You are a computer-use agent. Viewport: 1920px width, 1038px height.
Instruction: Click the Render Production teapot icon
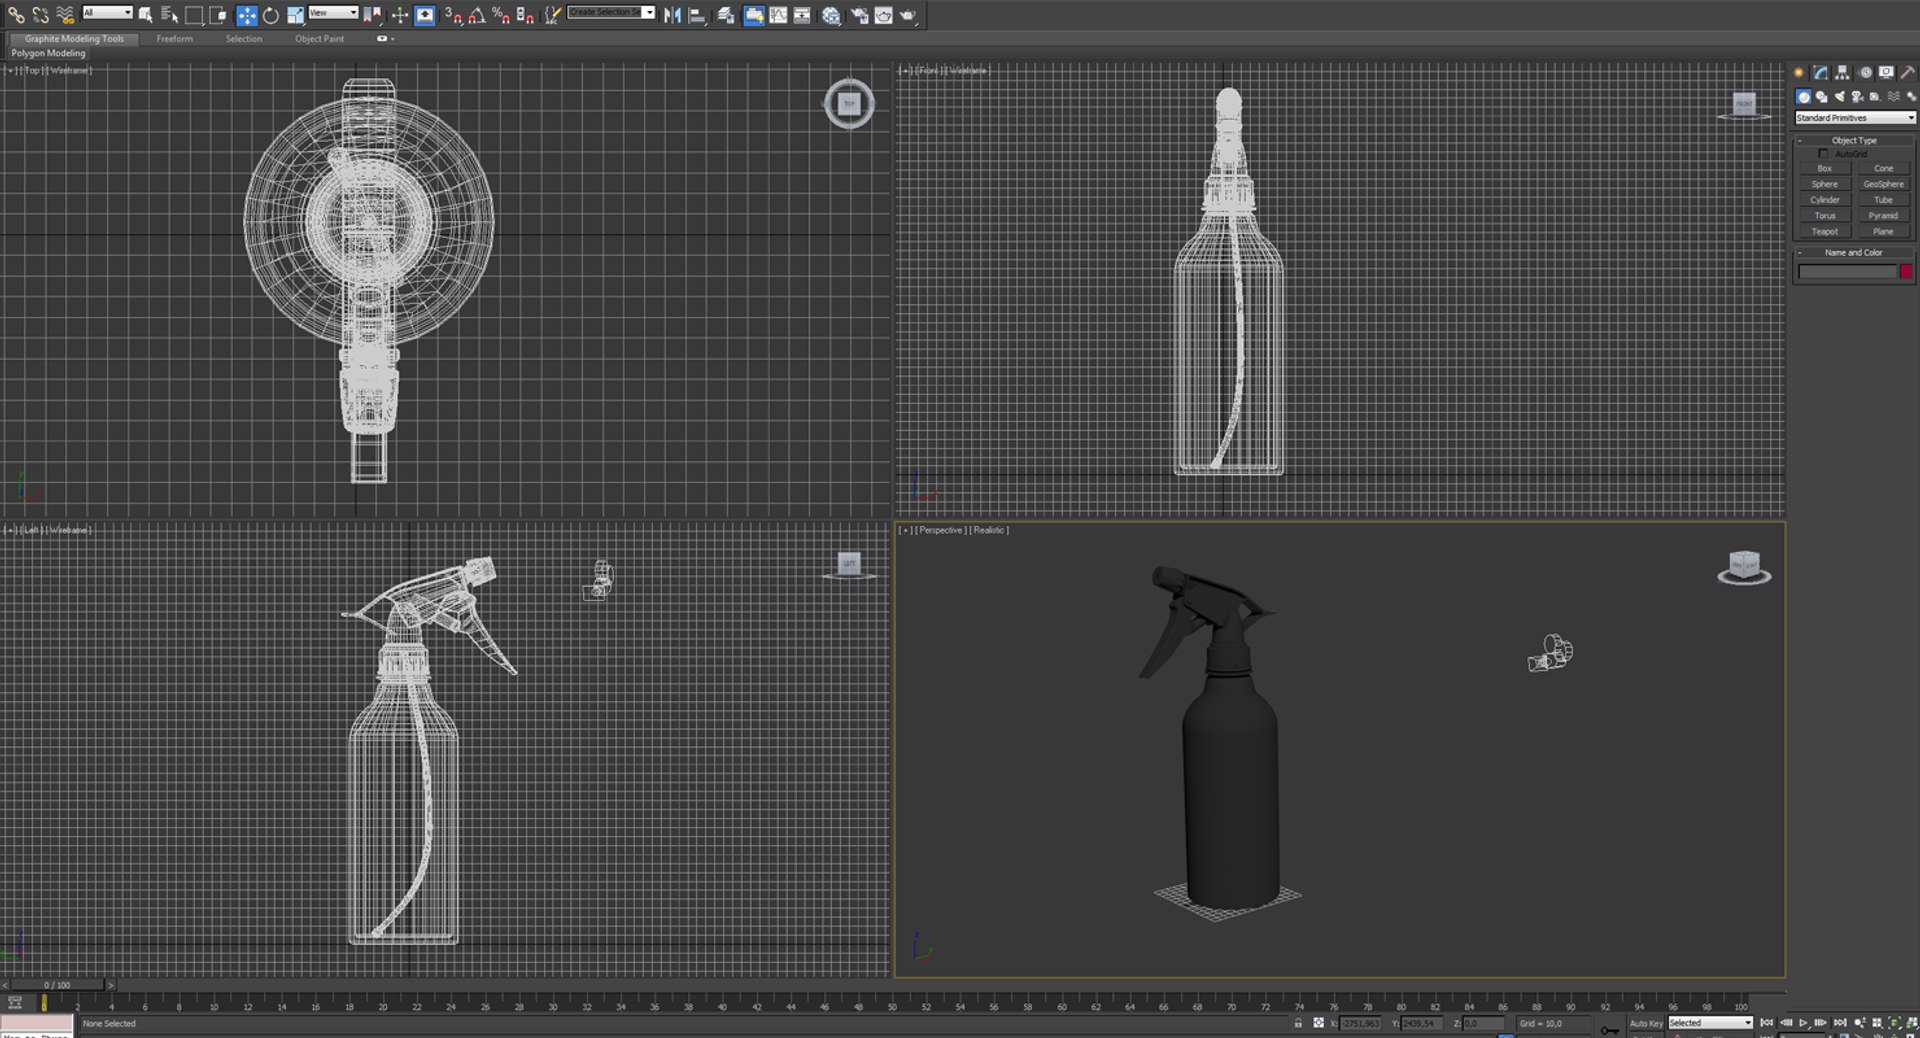tap(908, 15)
